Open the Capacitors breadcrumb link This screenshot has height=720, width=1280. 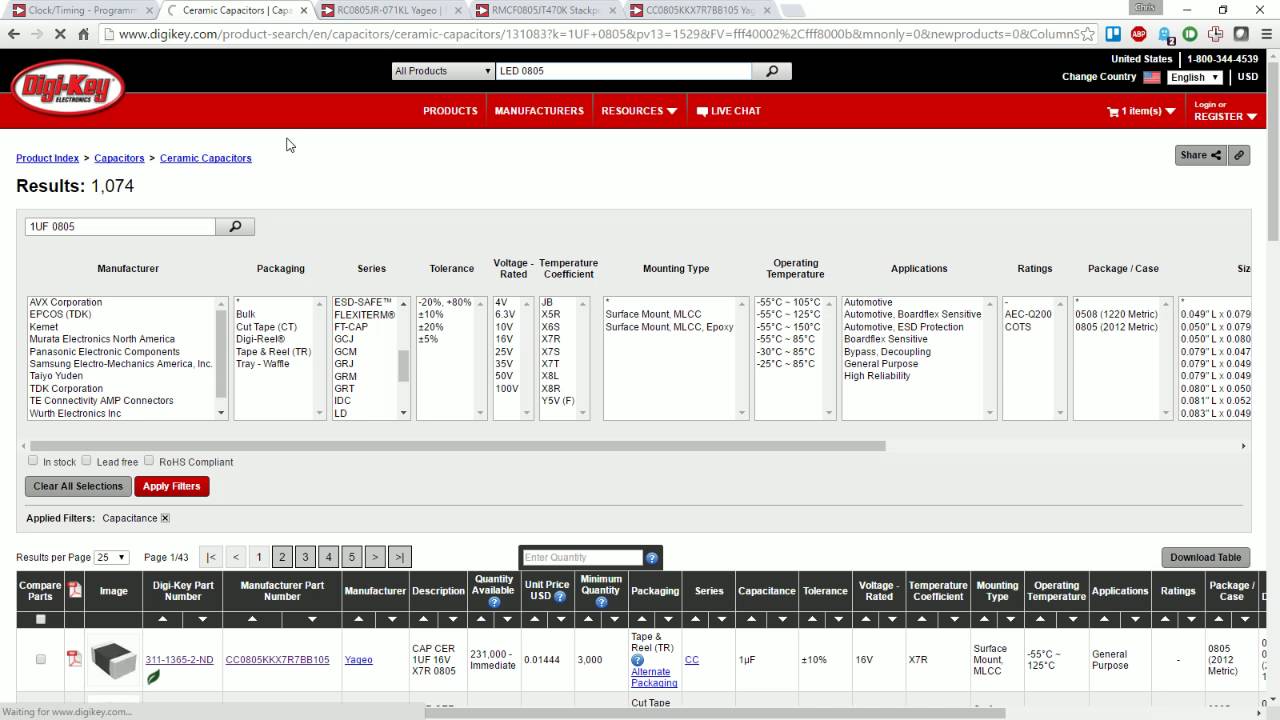point(119,158)
